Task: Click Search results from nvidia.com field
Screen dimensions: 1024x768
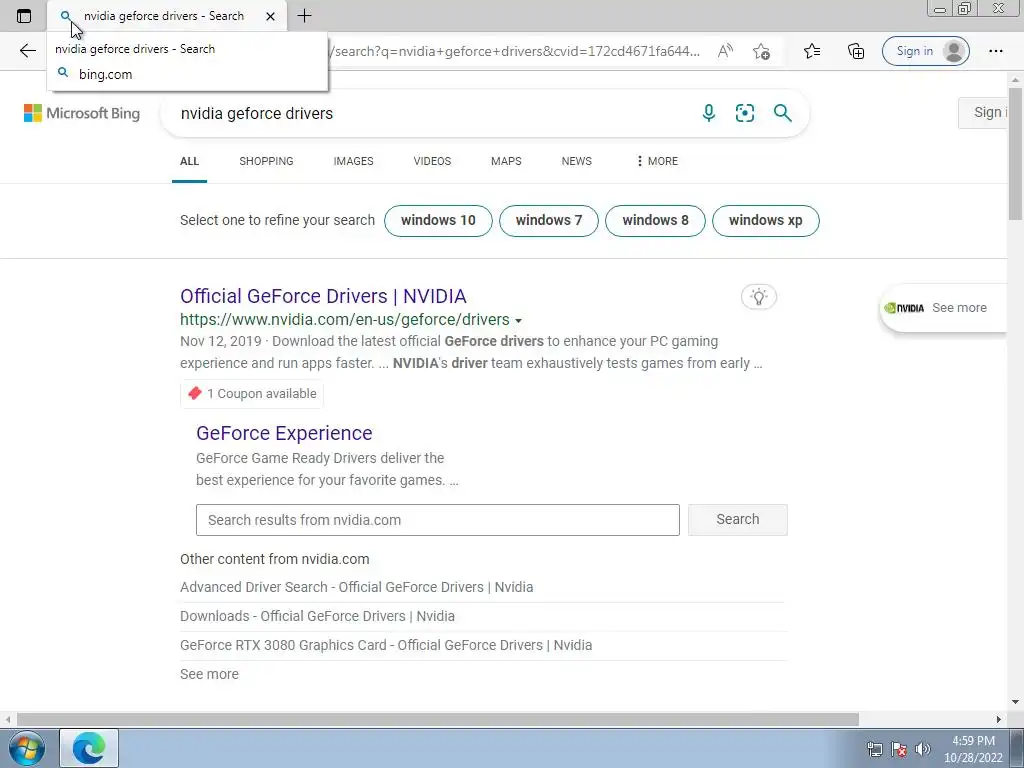Action: pos(438,520)
